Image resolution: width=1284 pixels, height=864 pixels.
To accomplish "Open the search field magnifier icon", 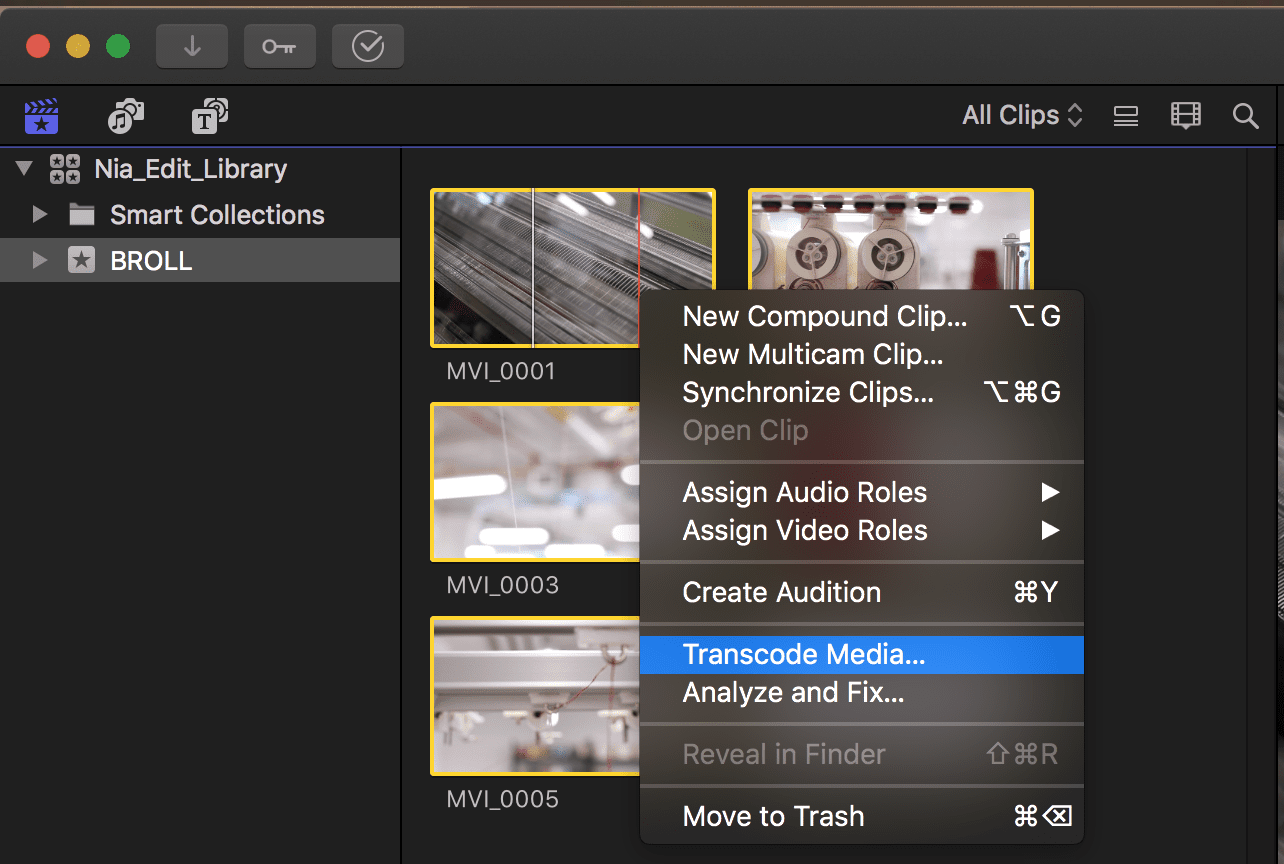I will click(x=1245, y=115).
